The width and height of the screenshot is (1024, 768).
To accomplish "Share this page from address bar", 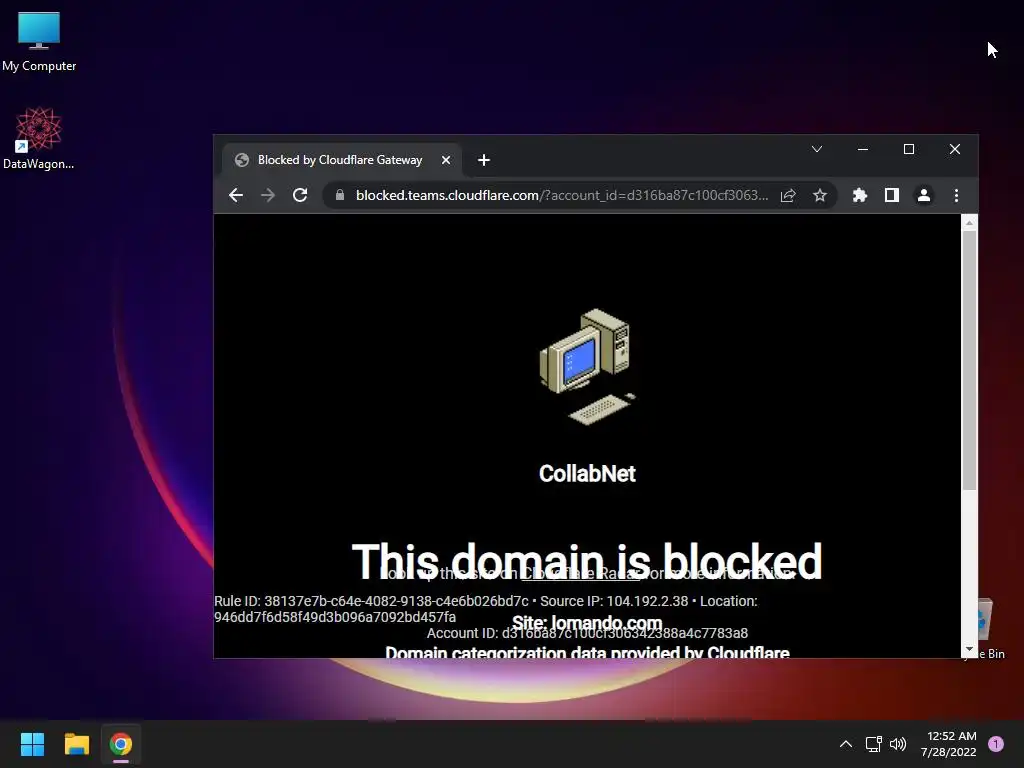I will coord(788,195).
